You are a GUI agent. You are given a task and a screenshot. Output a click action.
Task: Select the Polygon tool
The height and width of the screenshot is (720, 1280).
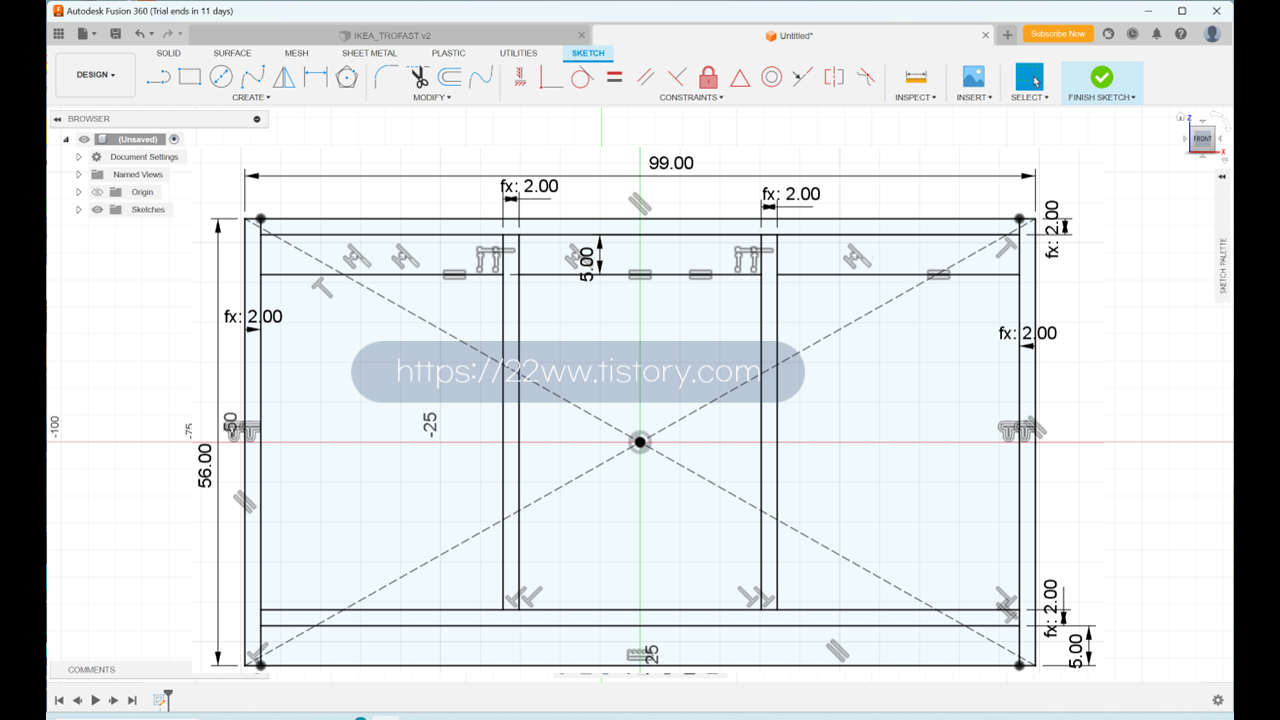point(347,77)
